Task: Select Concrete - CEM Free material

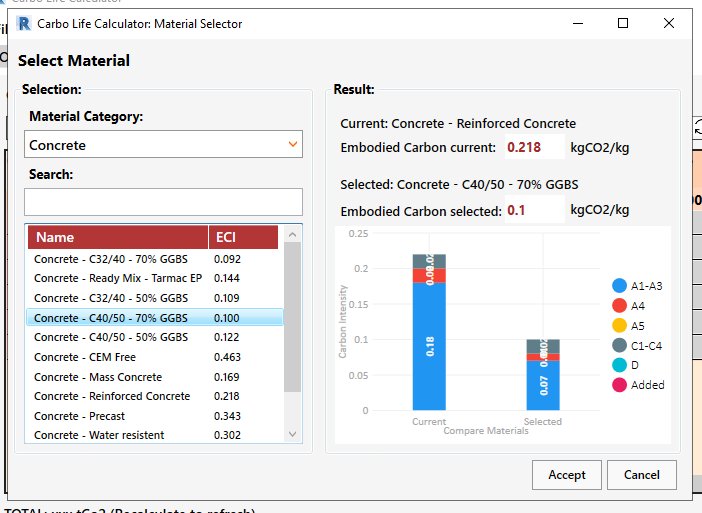Action: (x=85, y=357)
